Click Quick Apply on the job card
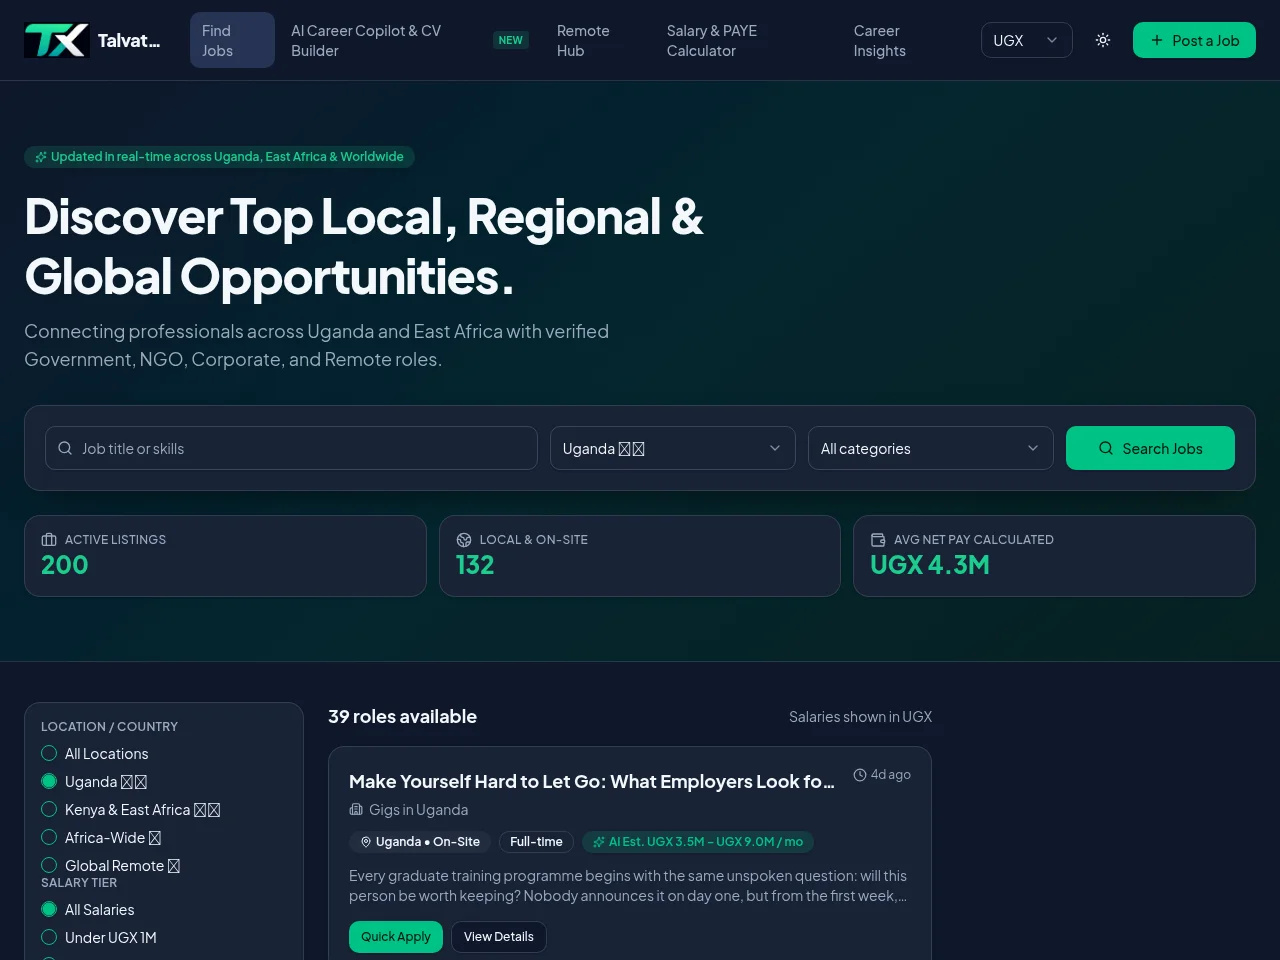 tap(396, 937)
